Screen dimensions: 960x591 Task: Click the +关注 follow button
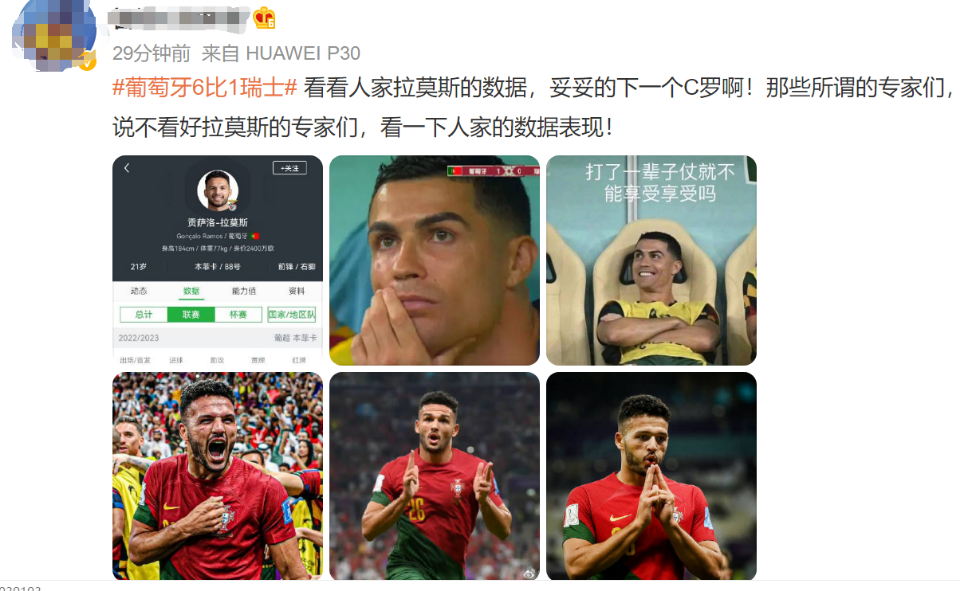290,168
